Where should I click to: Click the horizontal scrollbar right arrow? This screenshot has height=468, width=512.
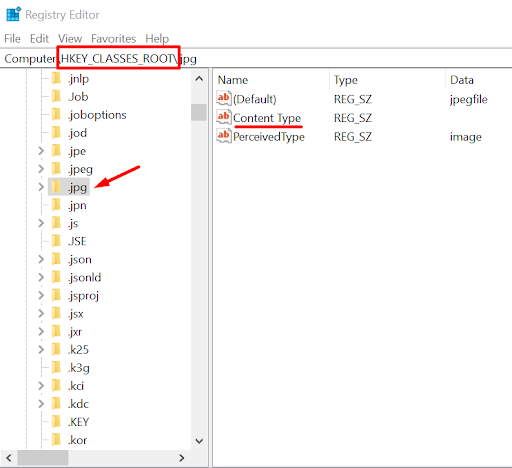tap(182, 458)
